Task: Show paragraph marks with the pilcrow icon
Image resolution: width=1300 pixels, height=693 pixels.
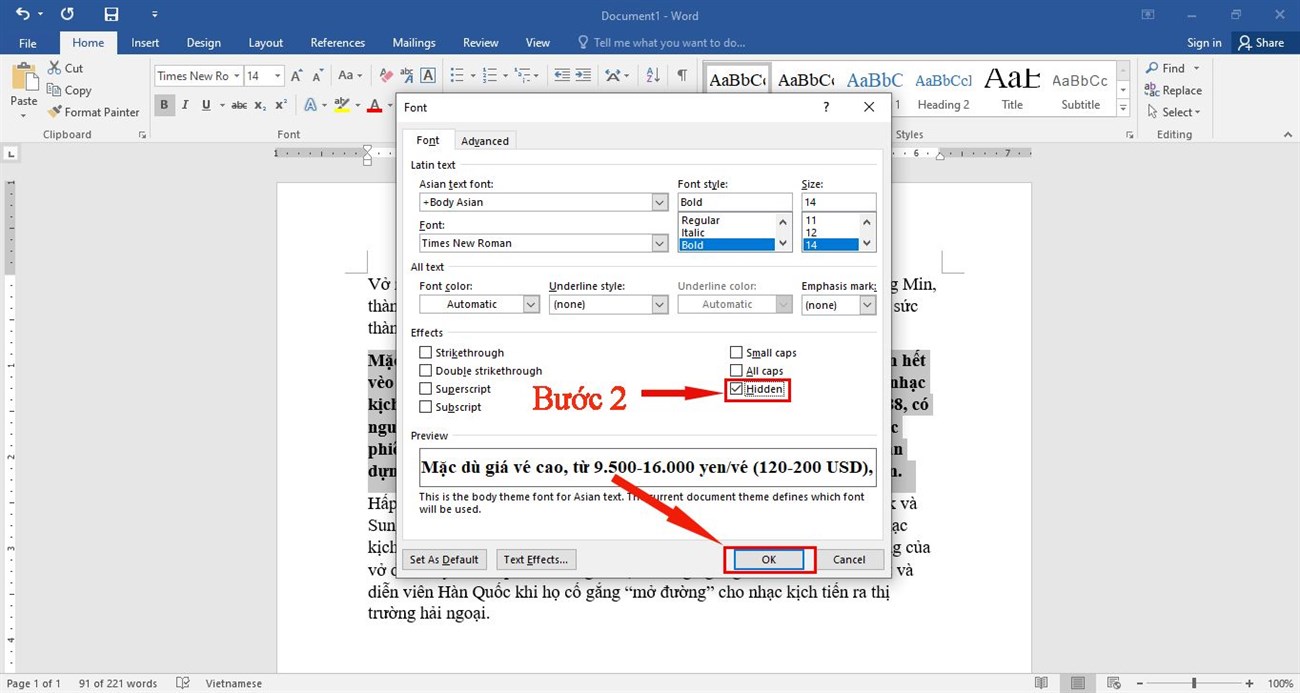Action: coord(682,75)
